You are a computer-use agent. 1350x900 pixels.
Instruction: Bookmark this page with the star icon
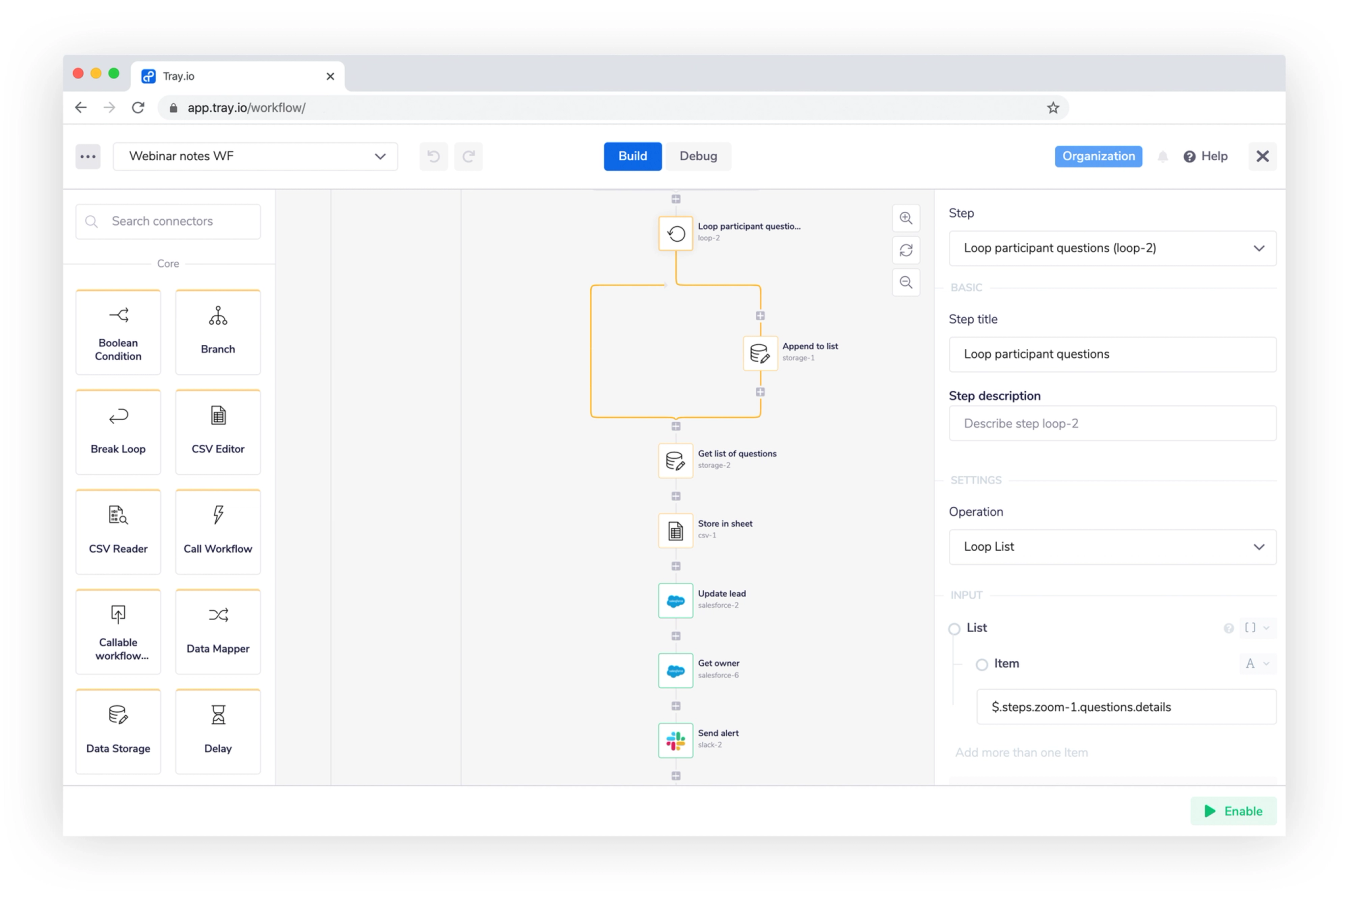point(1053,108)
